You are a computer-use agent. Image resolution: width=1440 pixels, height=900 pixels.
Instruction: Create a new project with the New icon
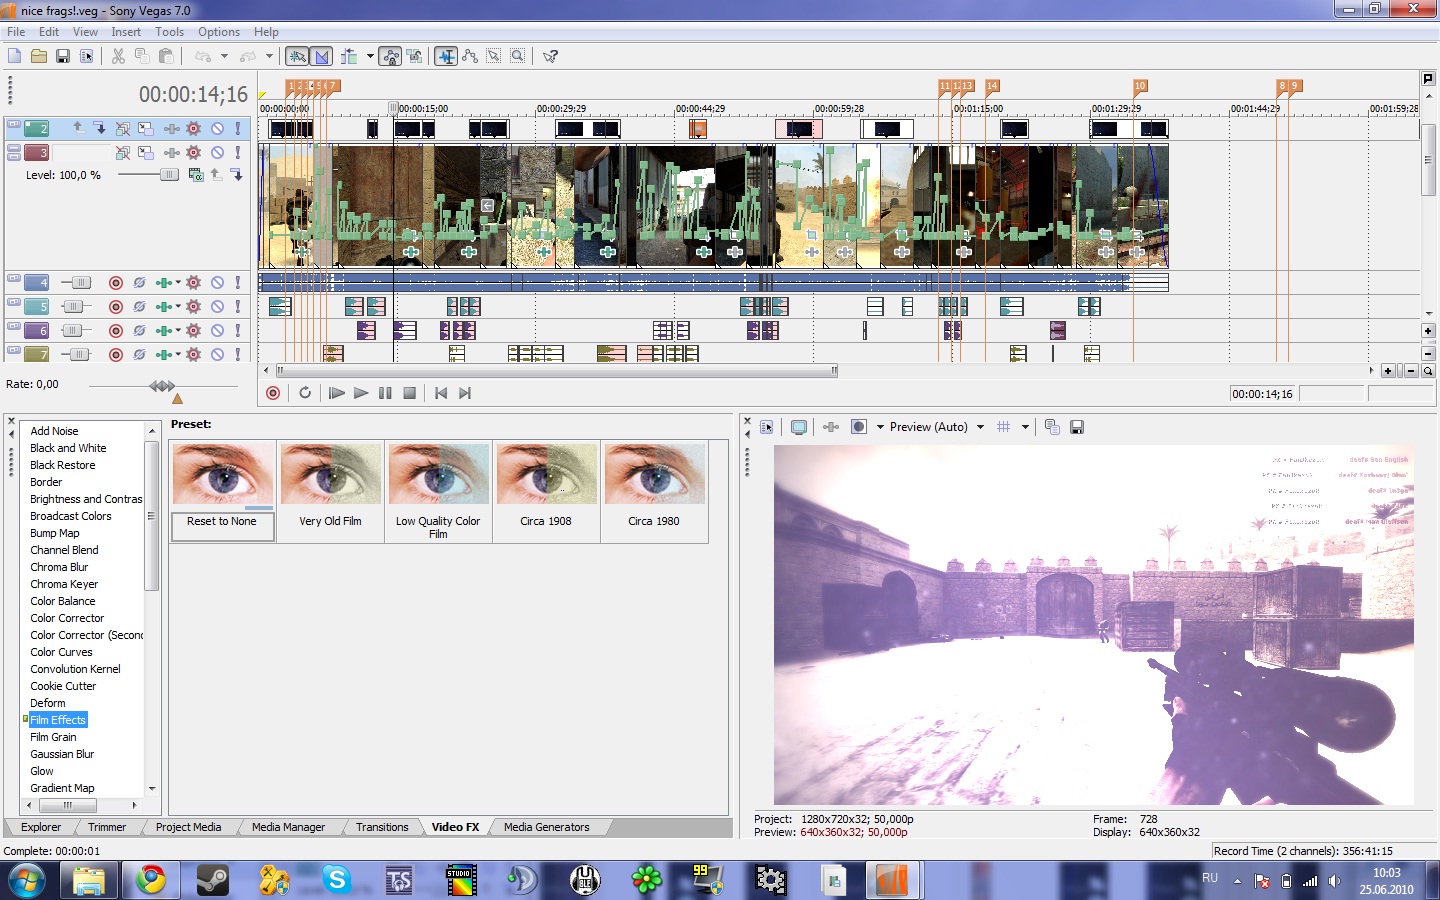(14, 56)
